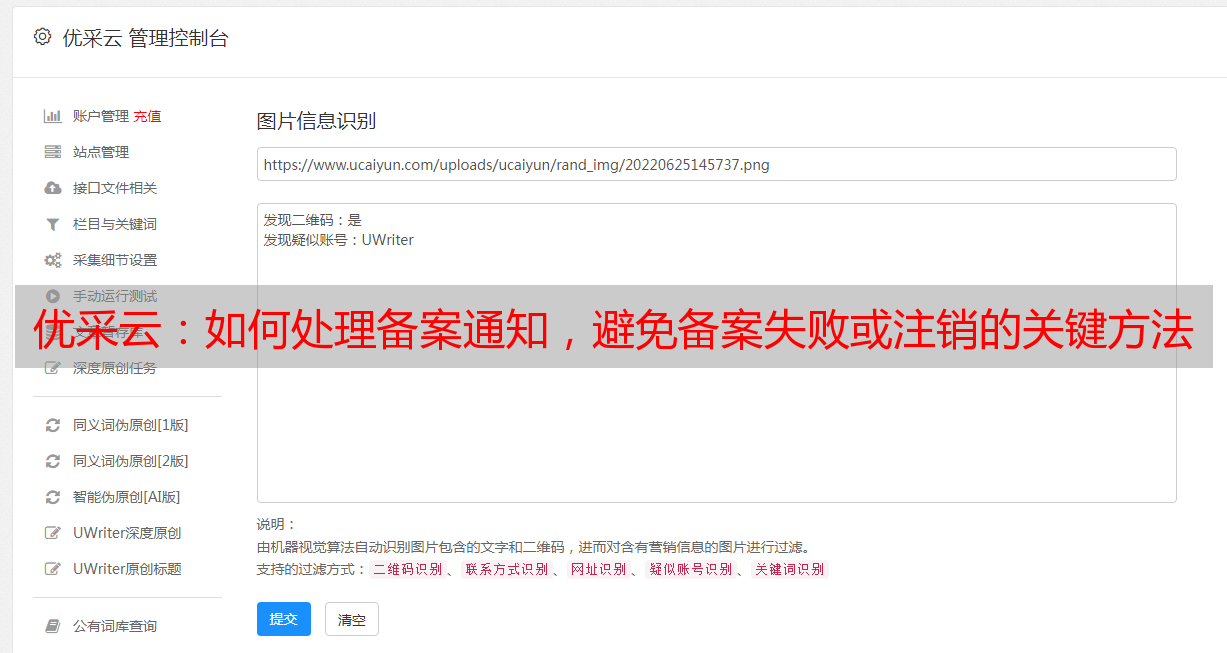1227x653 pixels.
Task: Open the 站点管理 sidebar menu
Action: coord(101,152)
